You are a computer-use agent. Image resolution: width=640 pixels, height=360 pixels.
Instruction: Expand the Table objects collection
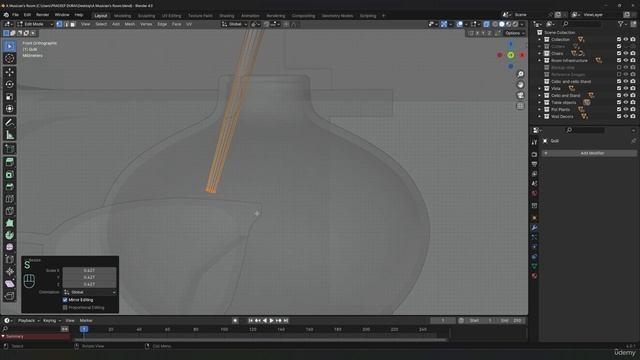coord(540,102)
